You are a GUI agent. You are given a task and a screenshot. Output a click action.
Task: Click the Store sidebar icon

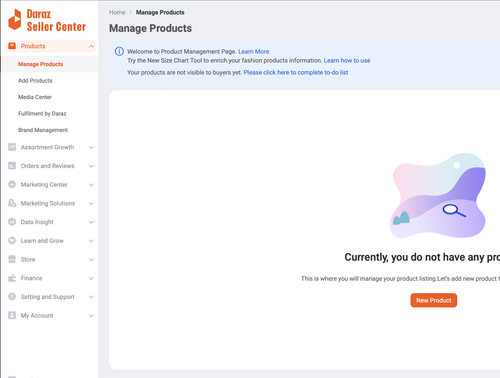coord(12,259)
